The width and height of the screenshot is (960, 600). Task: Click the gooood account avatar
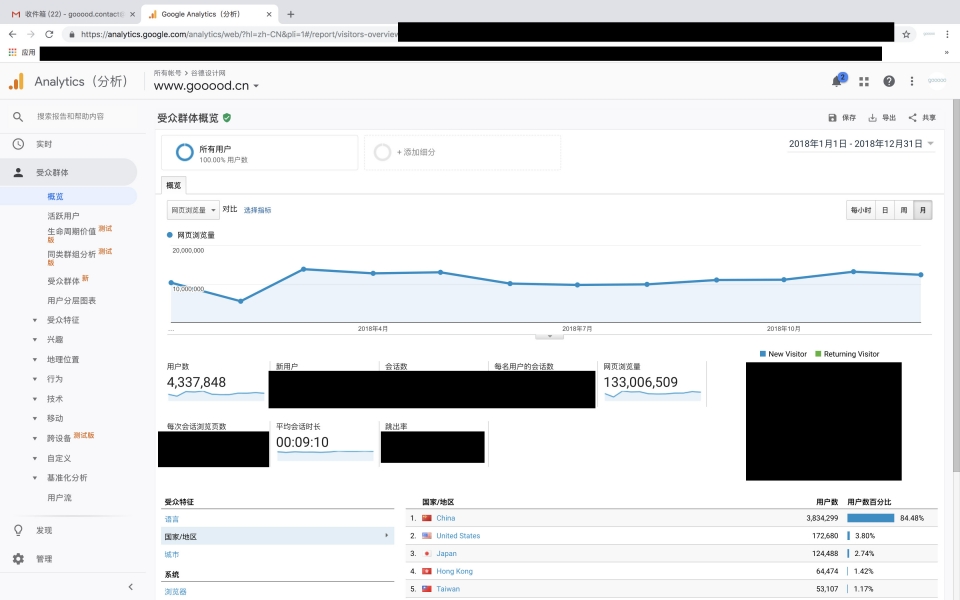[x=937, y=80]
